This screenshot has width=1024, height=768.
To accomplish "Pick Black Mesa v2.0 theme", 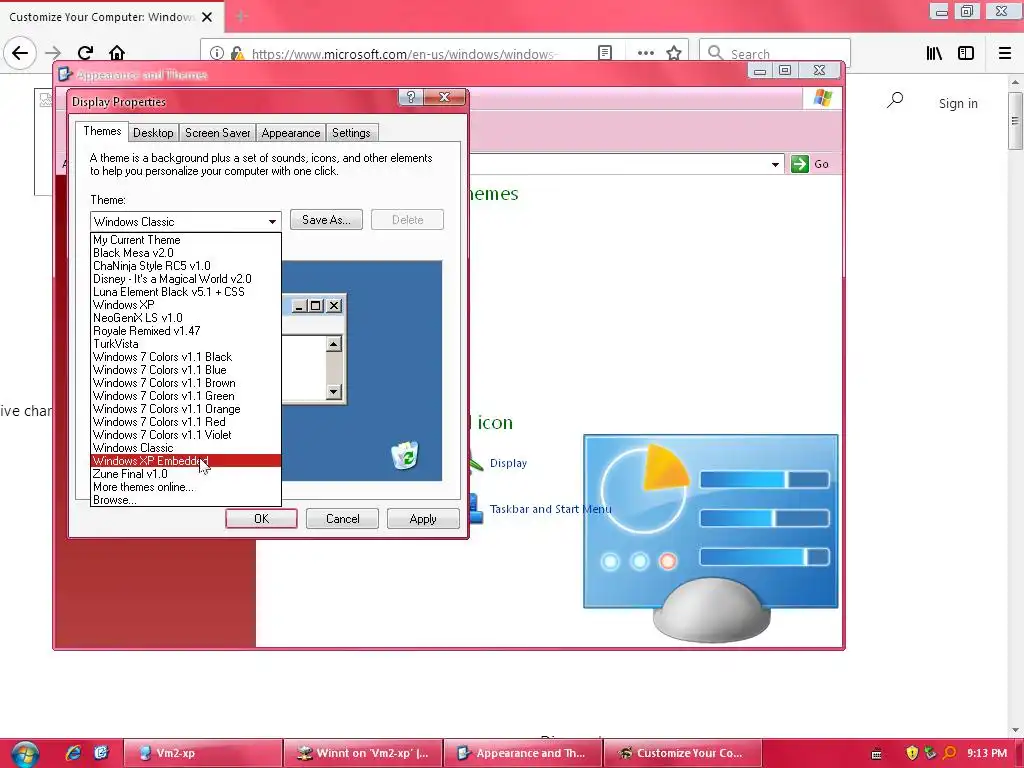I will coord(186,253).
